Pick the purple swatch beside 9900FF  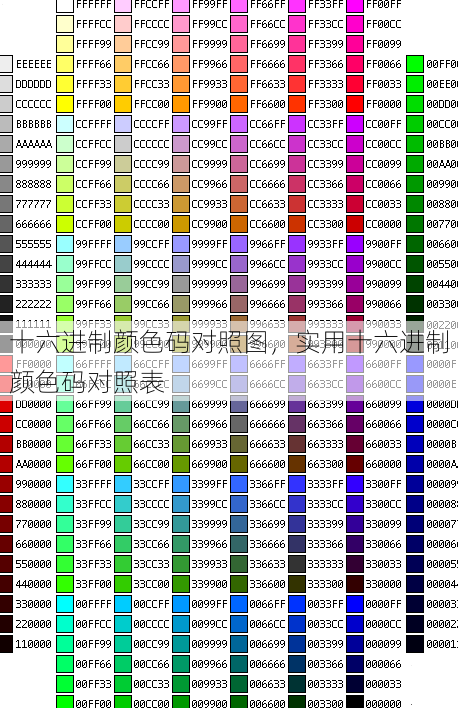click(x=355, y=244)
